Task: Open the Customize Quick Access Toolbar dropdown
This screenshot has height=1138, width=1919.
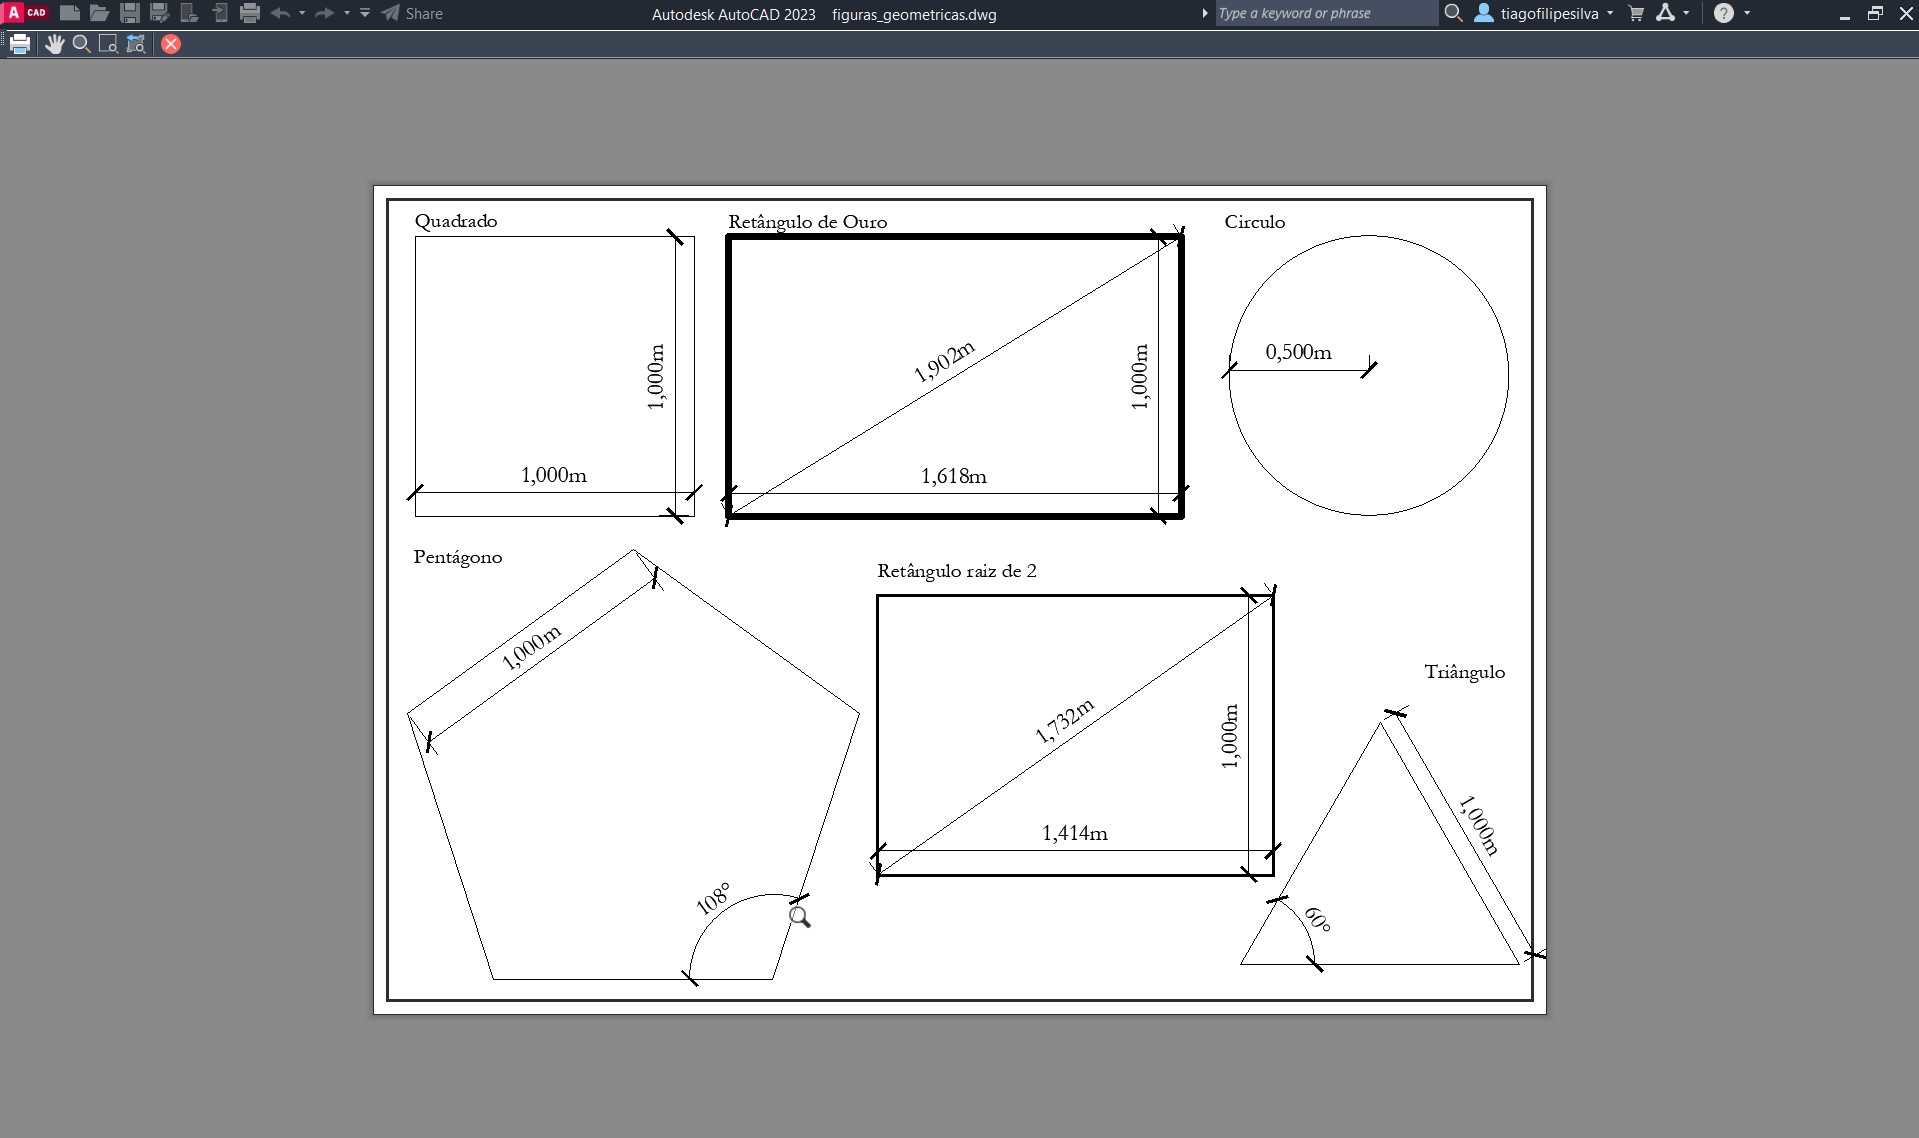Action: (365, 13)
